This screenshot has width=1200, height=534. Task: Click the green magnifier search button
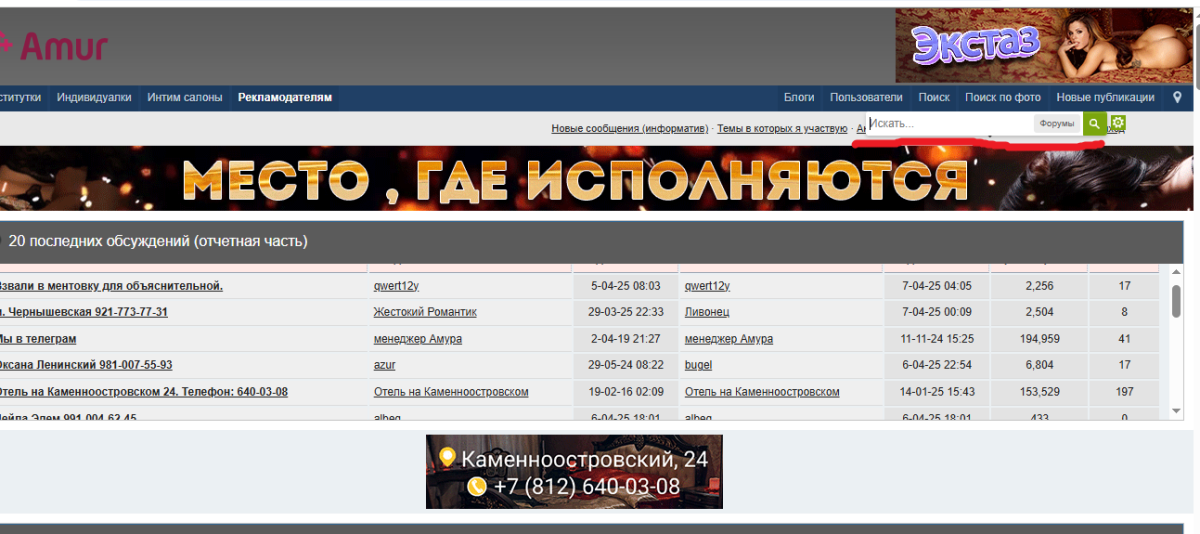(x=1095, y=124)
